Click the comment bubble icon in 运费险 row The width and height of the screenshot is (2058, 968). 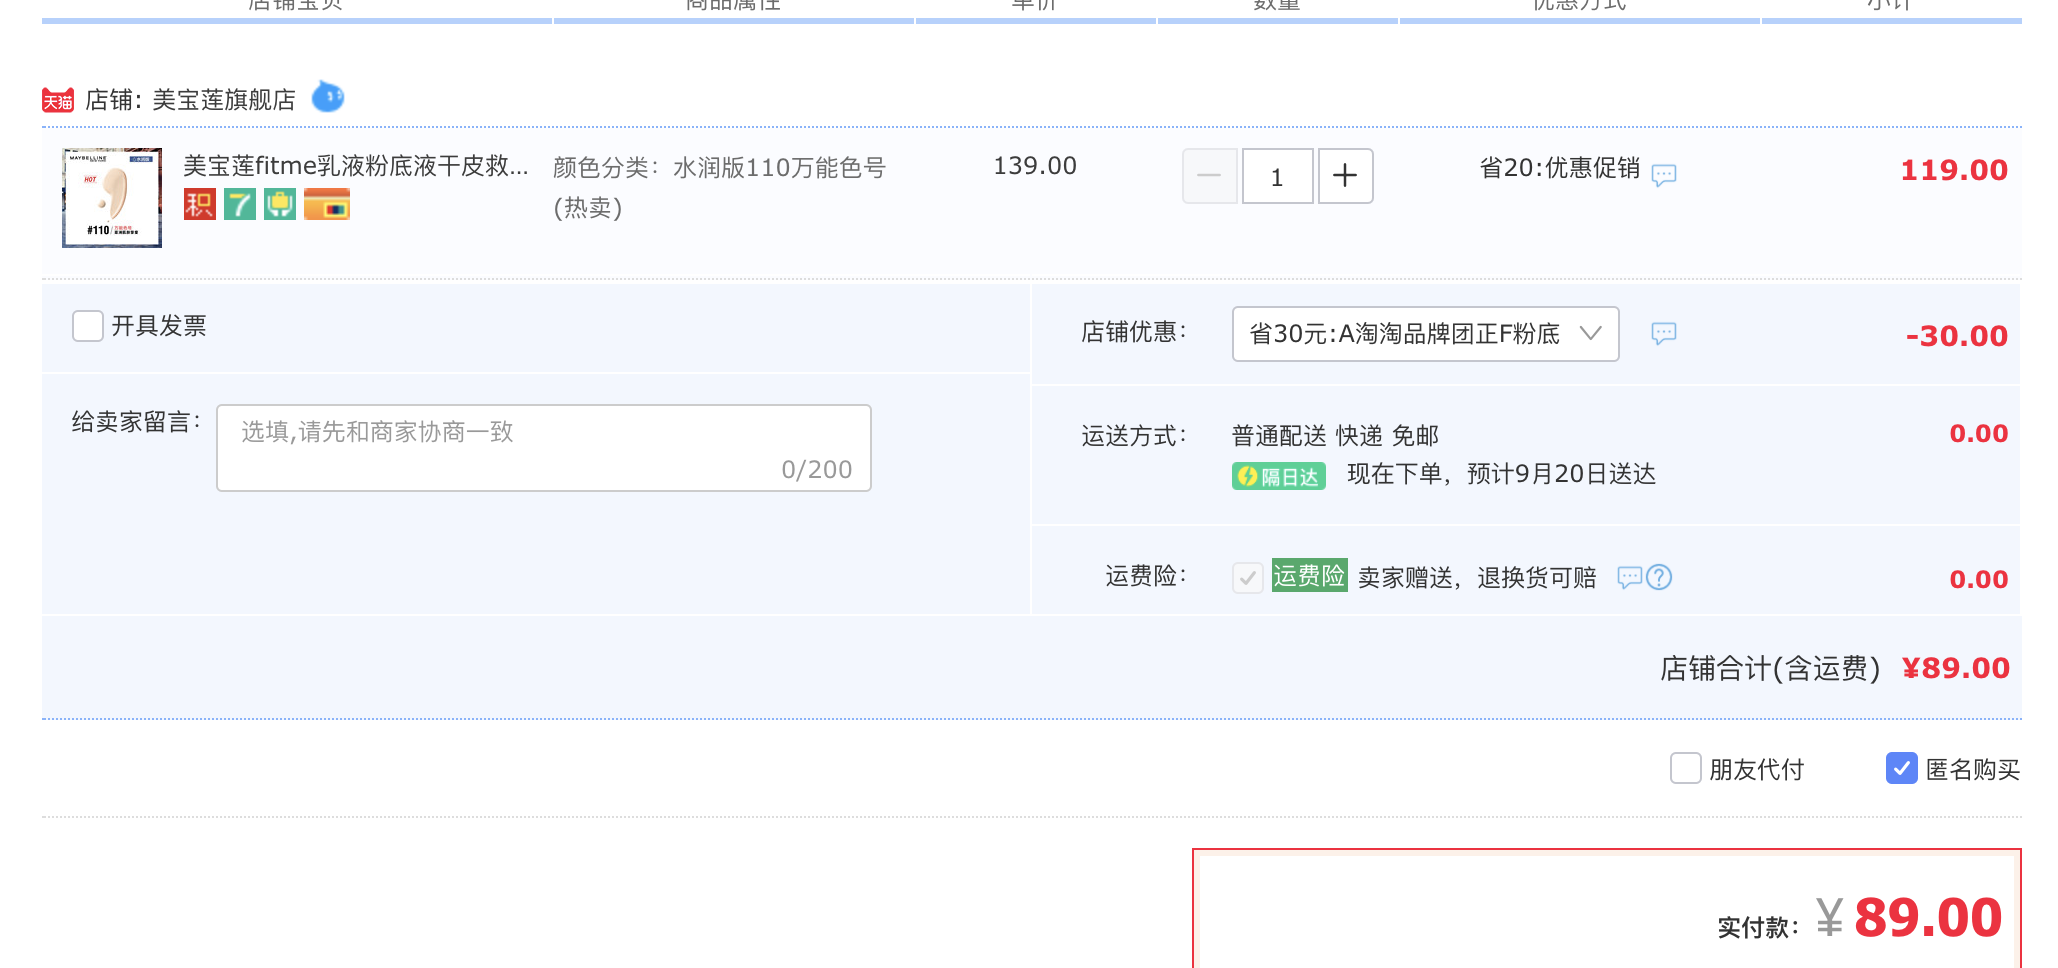[x=1630, y=577]
